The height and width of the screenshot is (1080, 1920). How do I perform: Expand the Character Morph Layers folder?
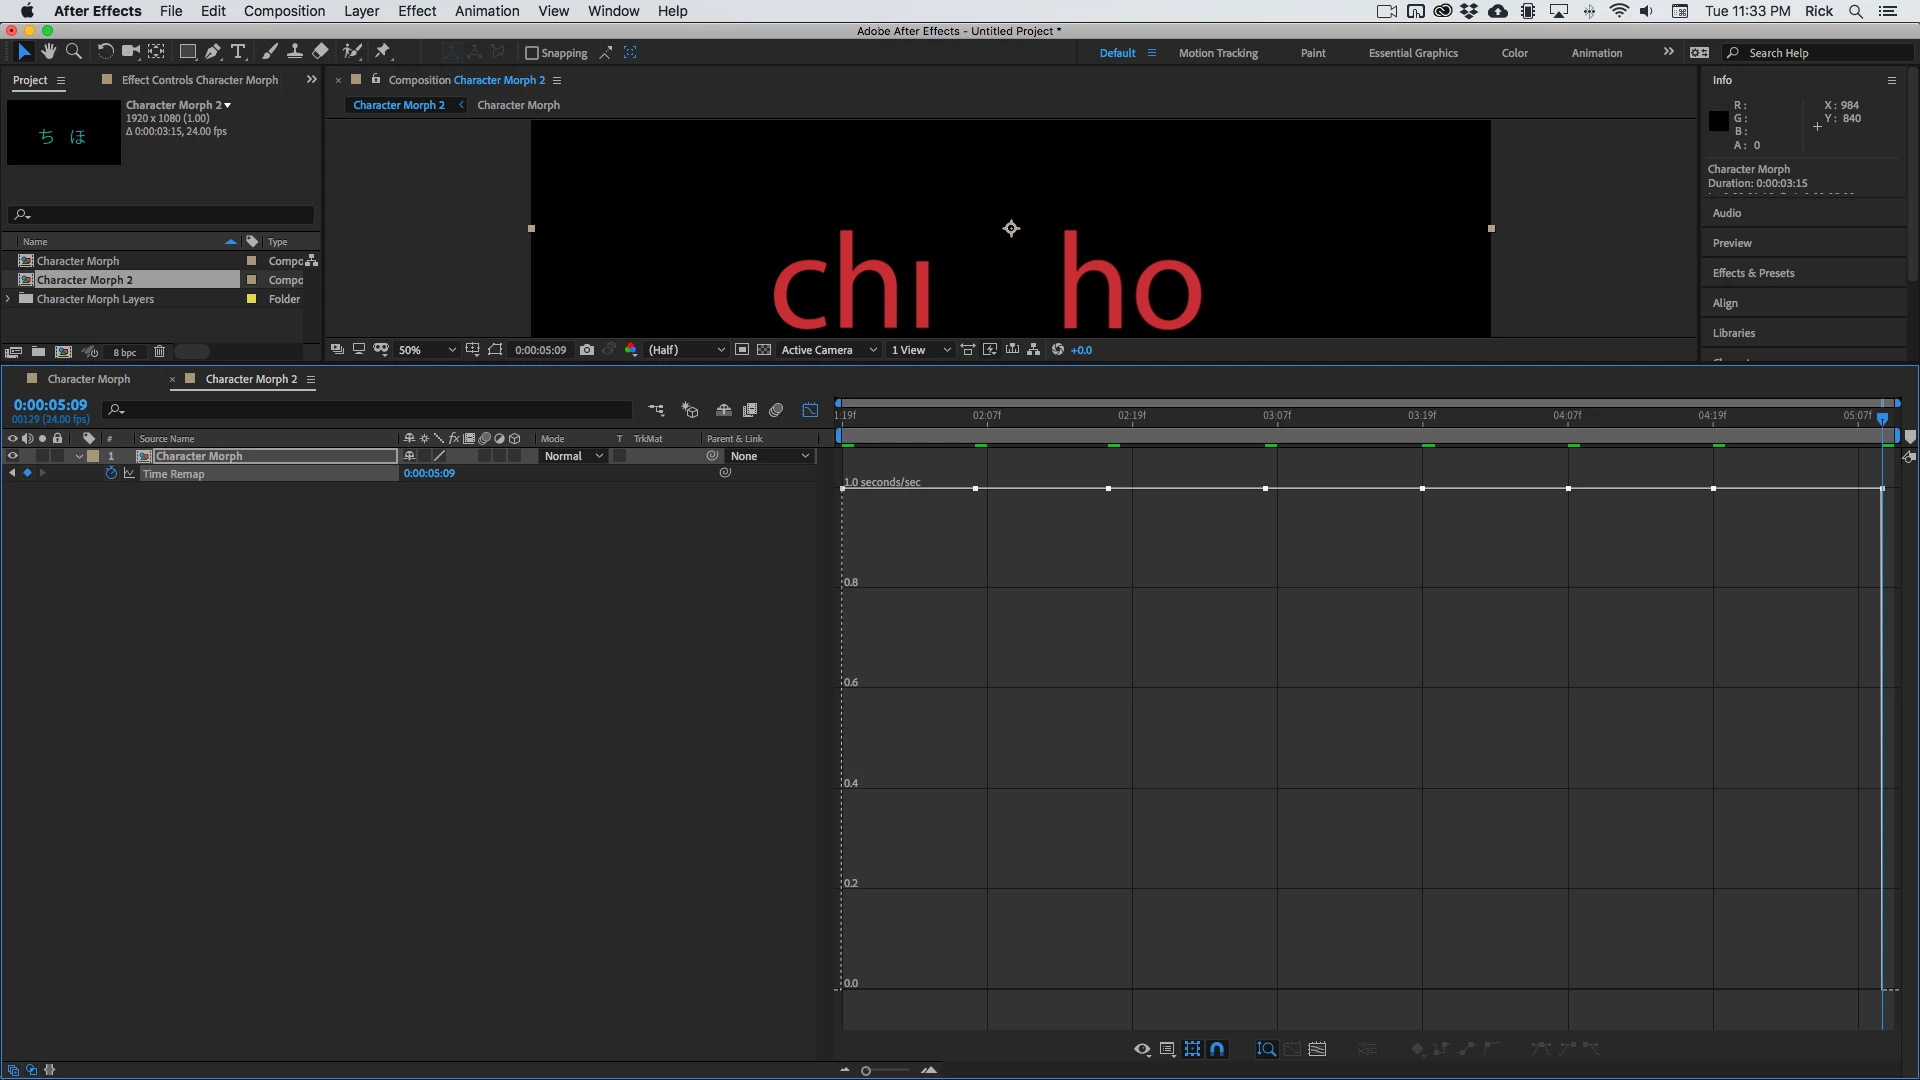(x=9, y=299)
